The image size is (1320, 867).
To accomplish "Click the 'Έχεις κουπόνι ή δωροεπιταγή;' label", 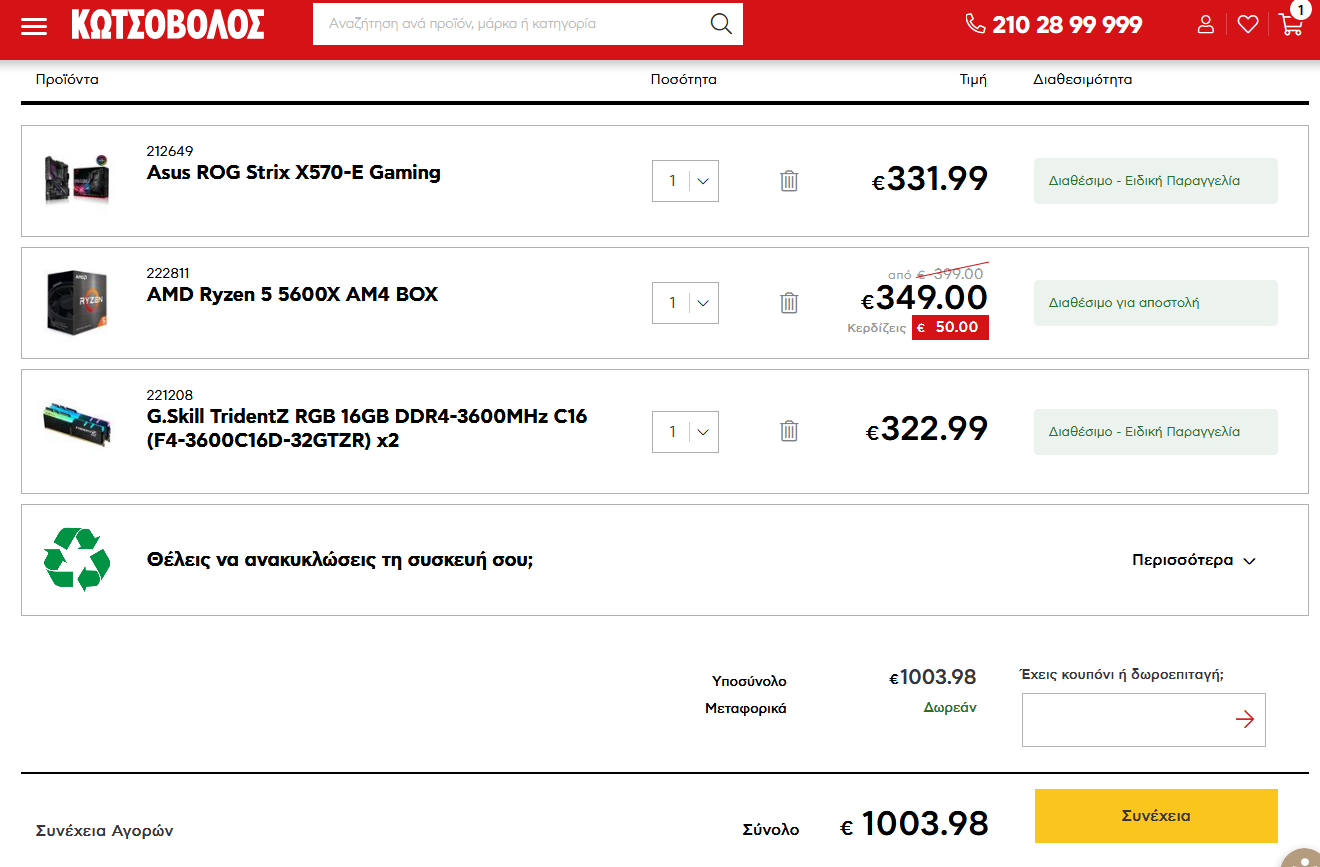I will [1122, 674].
